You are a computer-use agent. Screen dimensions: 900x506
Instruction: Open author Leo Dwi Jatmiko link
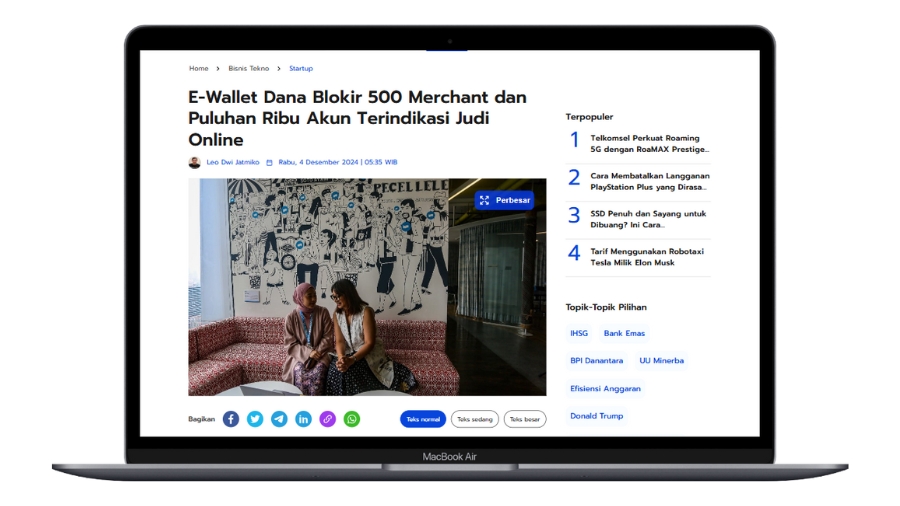pos(233,162)
